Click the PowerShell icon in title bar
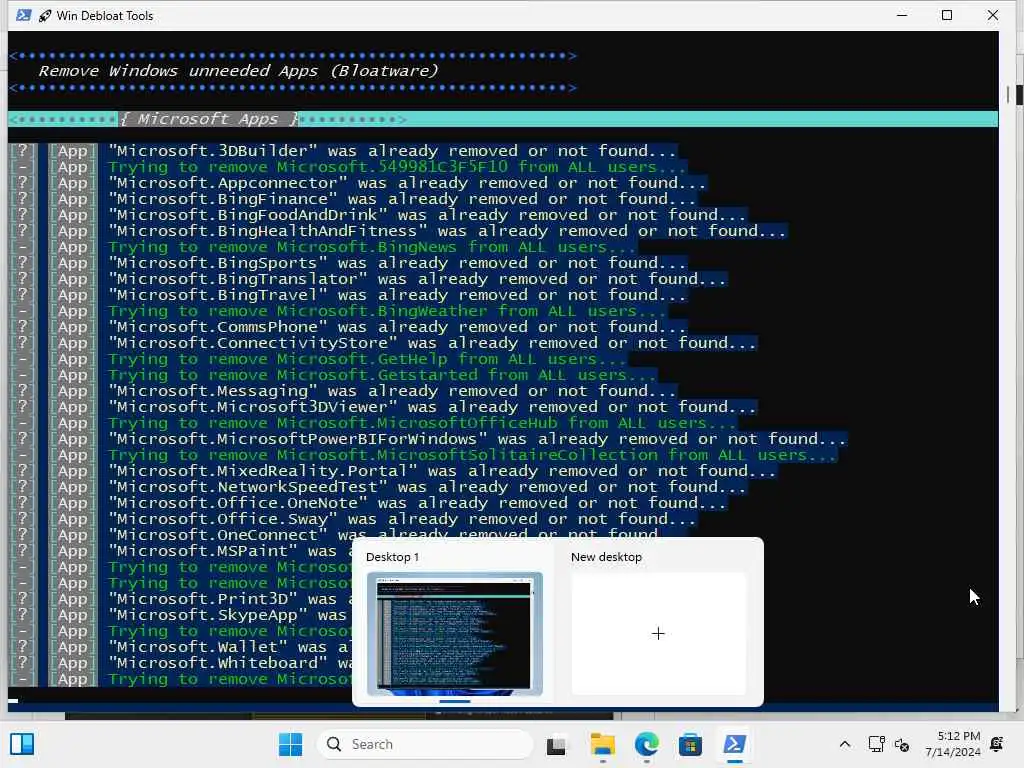The width and height of the screenshot is (1024, 768). [24, 15]
